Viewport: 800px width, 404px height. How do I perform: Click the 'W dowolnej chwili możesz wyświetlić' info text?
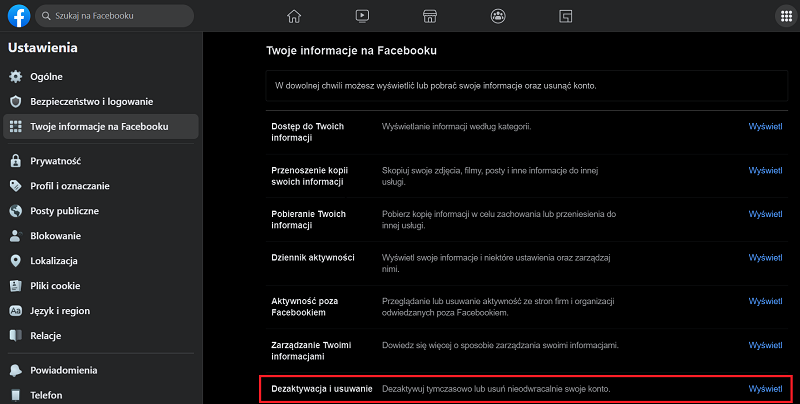point(436,86)
